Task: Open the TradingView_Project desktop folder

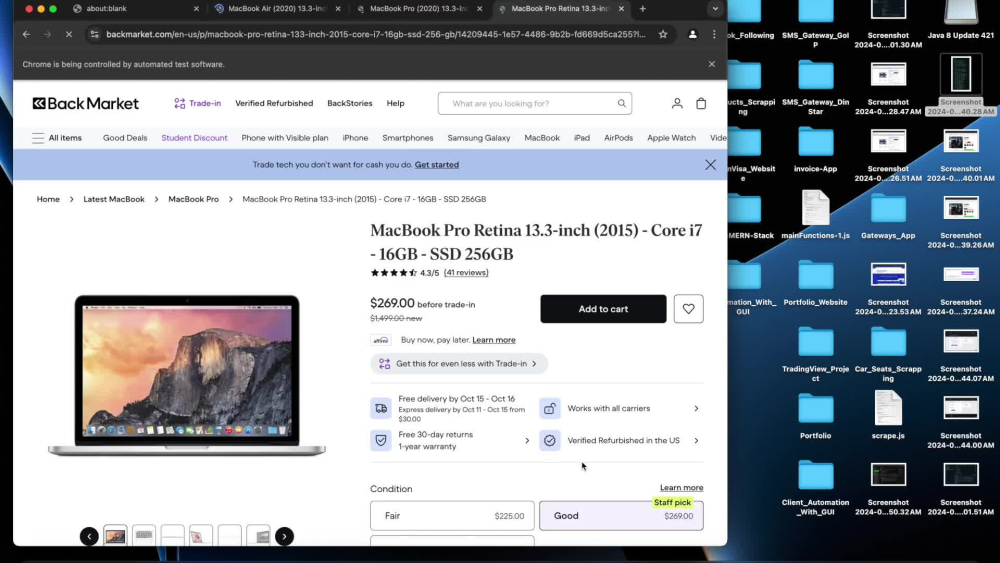Action: (x=816, y=353)
